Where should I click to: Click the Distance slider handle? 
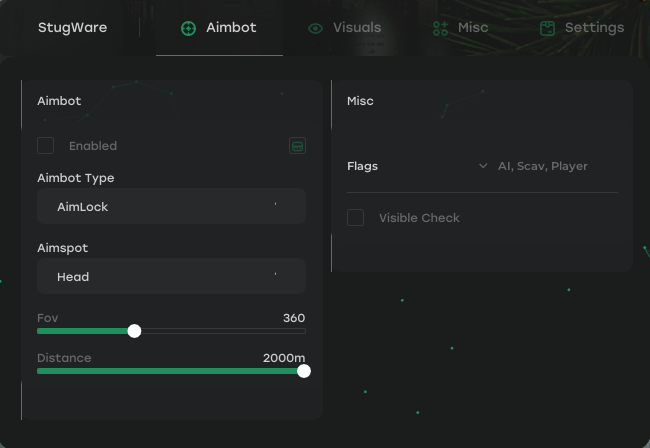tap(304, 371)
